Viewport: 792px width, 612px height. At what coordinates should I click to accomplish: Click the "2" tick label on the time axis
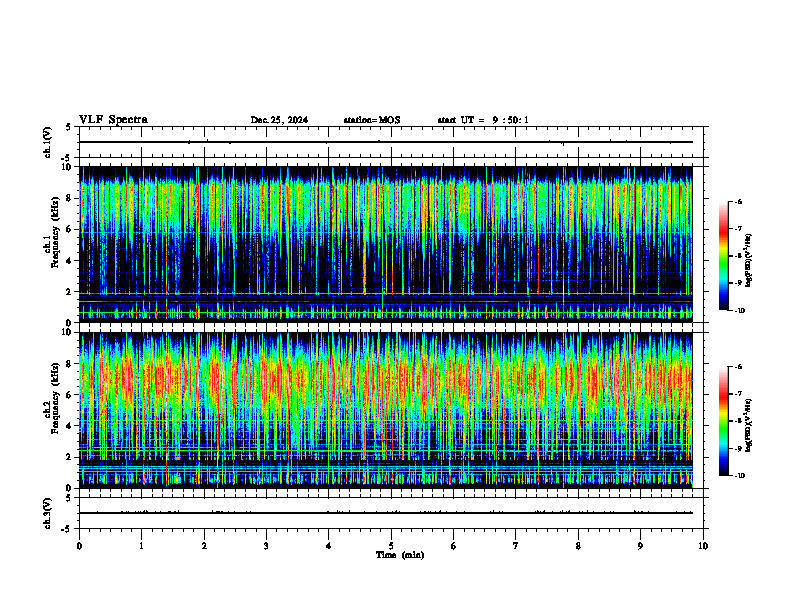204,546
